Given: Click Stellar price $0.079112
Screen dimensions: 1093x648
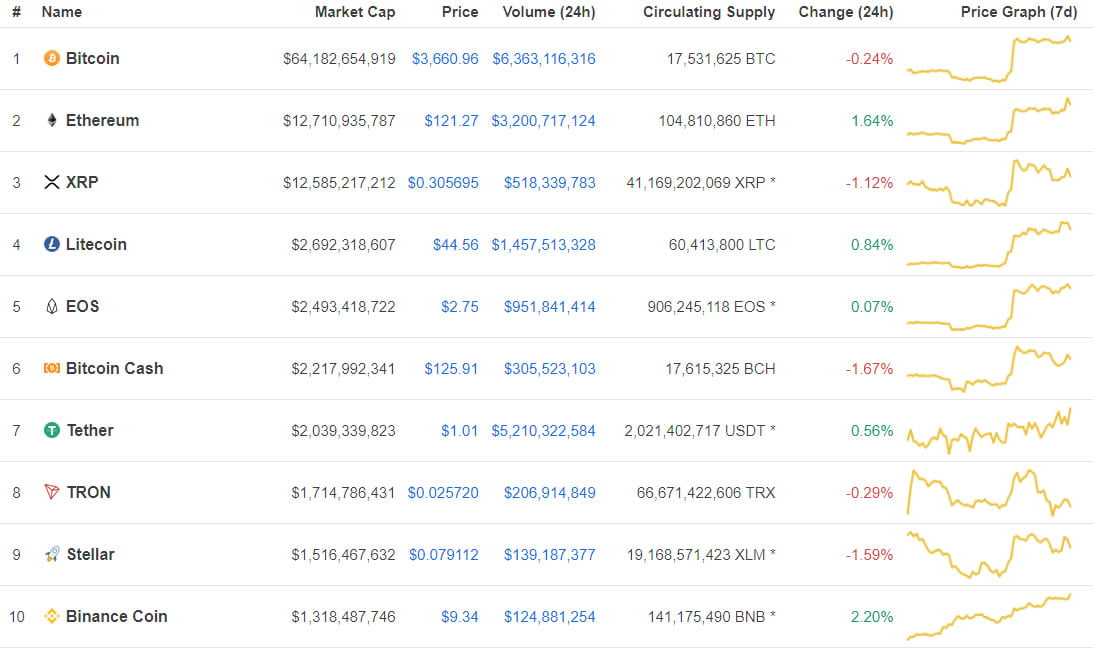Looking at the screenshot, I should pos(444,555).
